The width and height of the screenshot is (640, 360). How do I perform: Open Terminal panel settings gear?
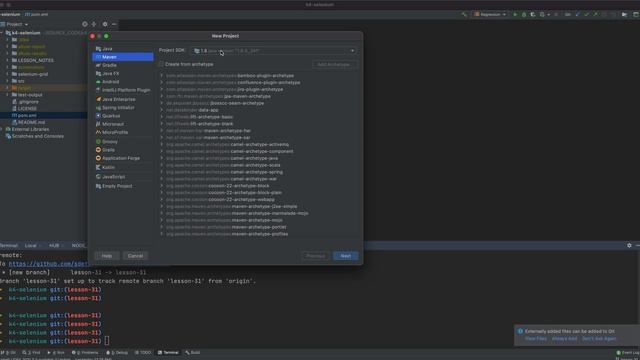pos(629,245)
